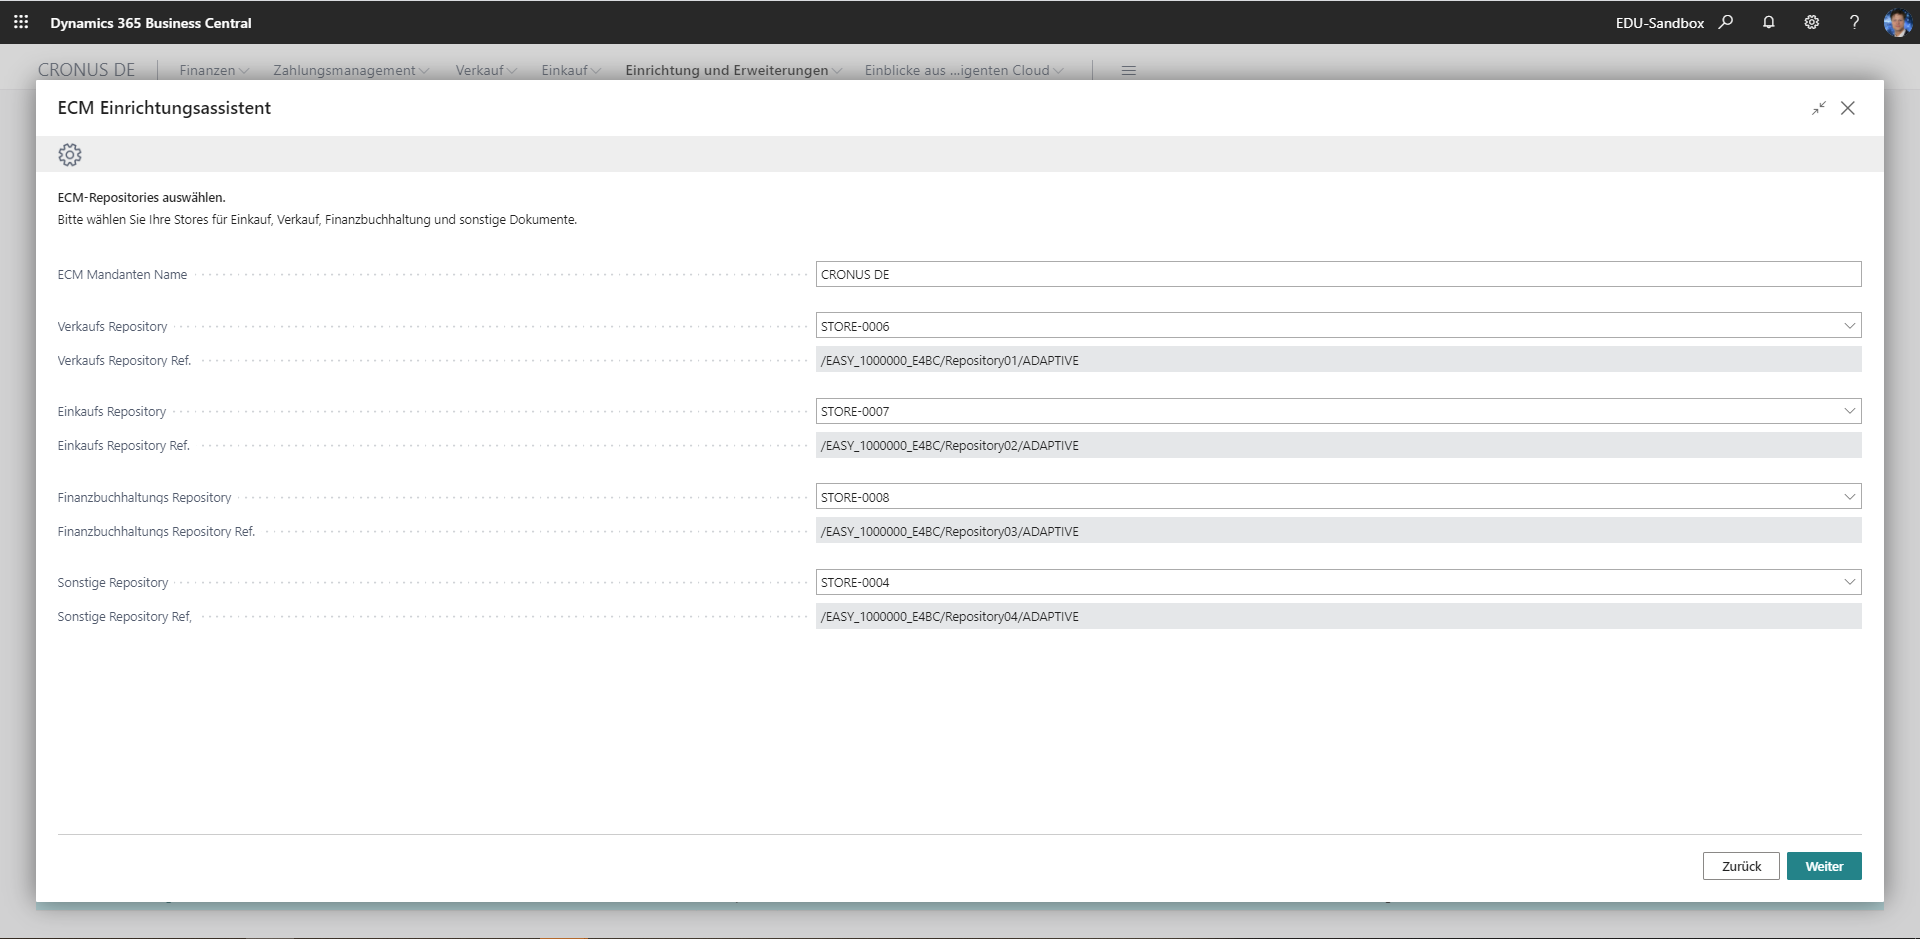Click the CRONUS DE company link
Image resolution: width=1920 pixels, height=939 pixels.
pyautogui.click(x=86, y=70)
